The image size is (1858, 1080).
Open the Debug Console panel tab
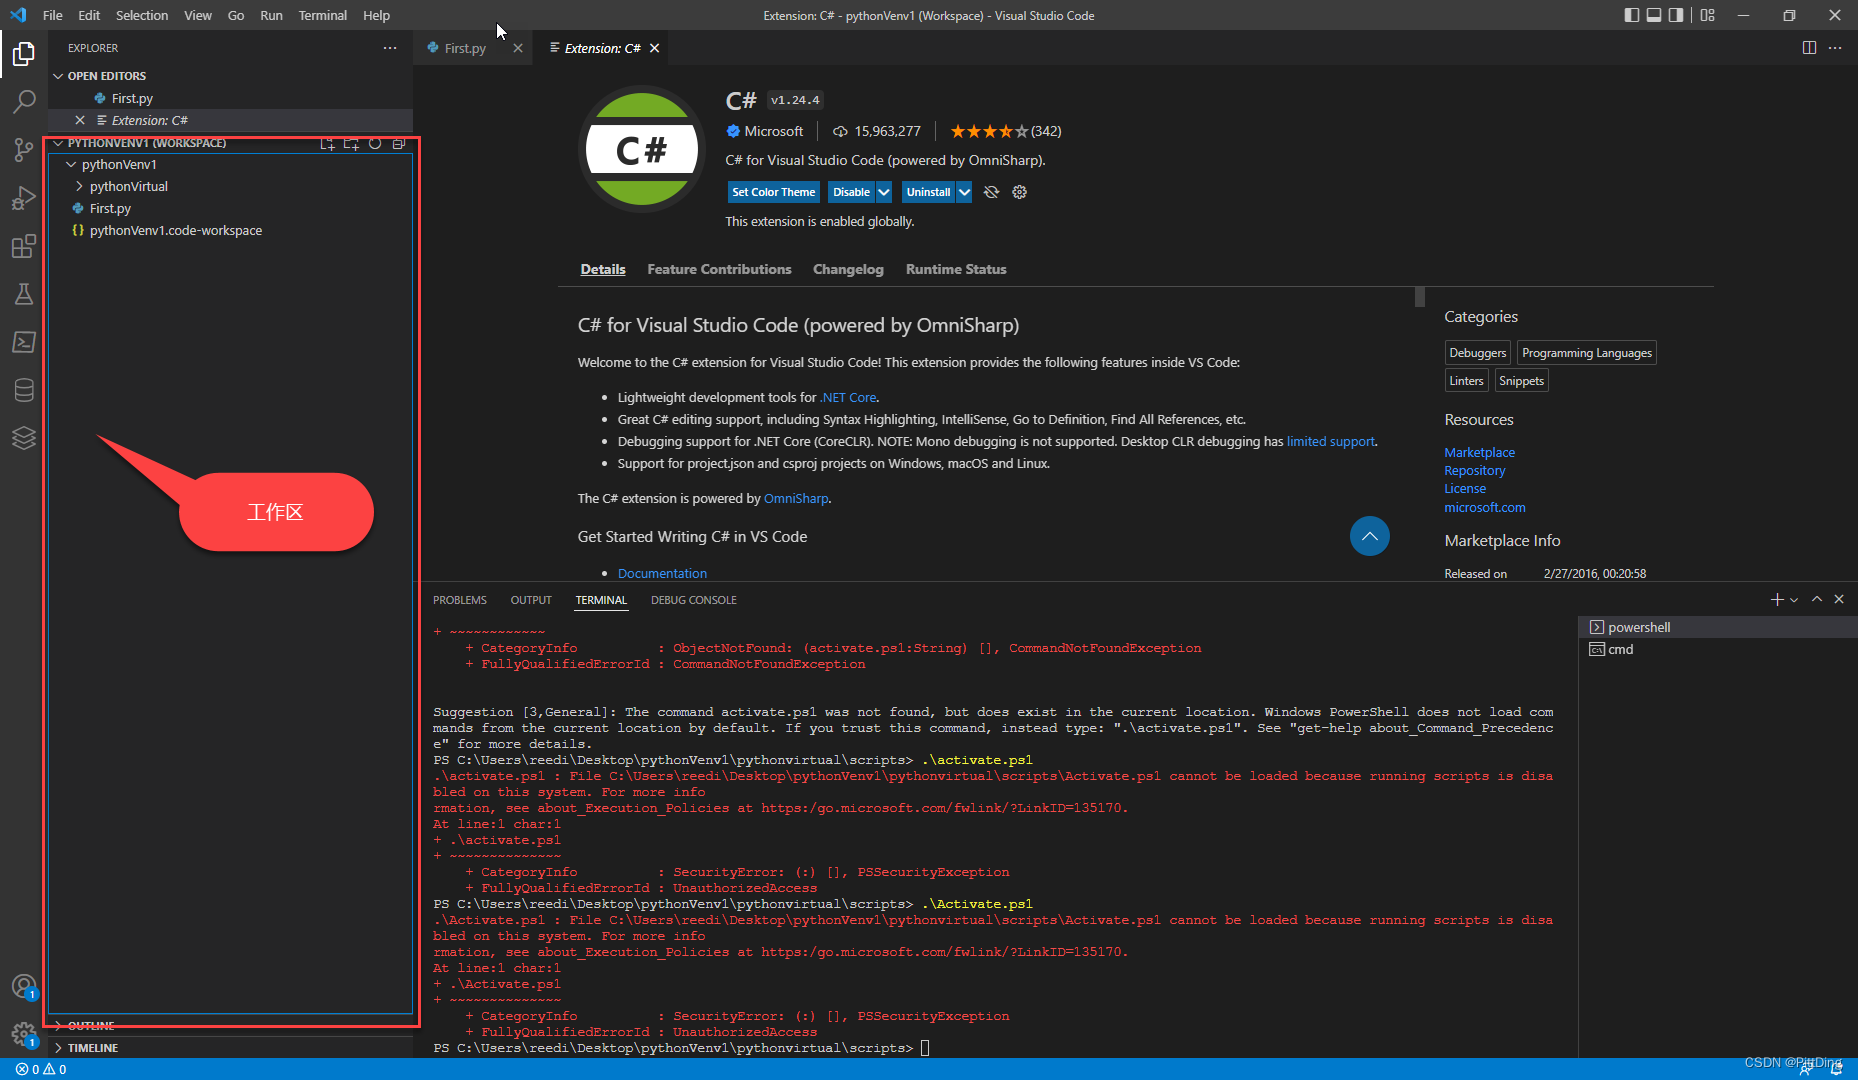pos(694,600)
